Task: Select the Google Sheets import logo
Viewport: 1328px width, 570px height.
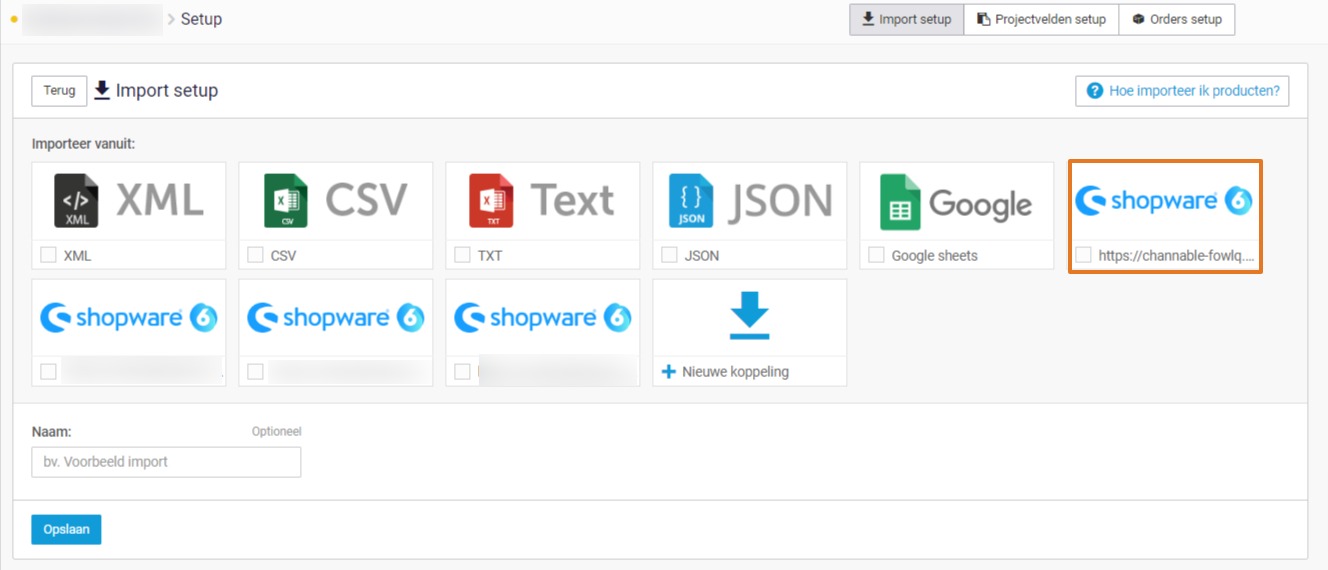Action: tap(956, 202)
